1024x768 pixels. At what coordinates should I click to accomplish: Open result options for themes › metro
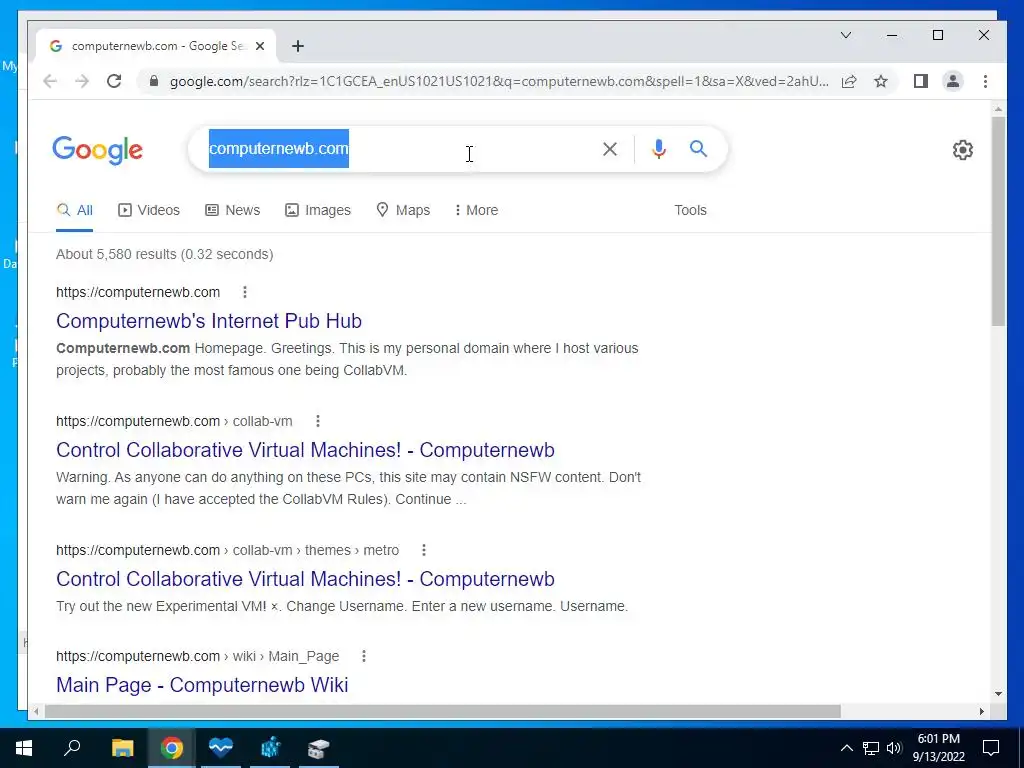[424, 550]
